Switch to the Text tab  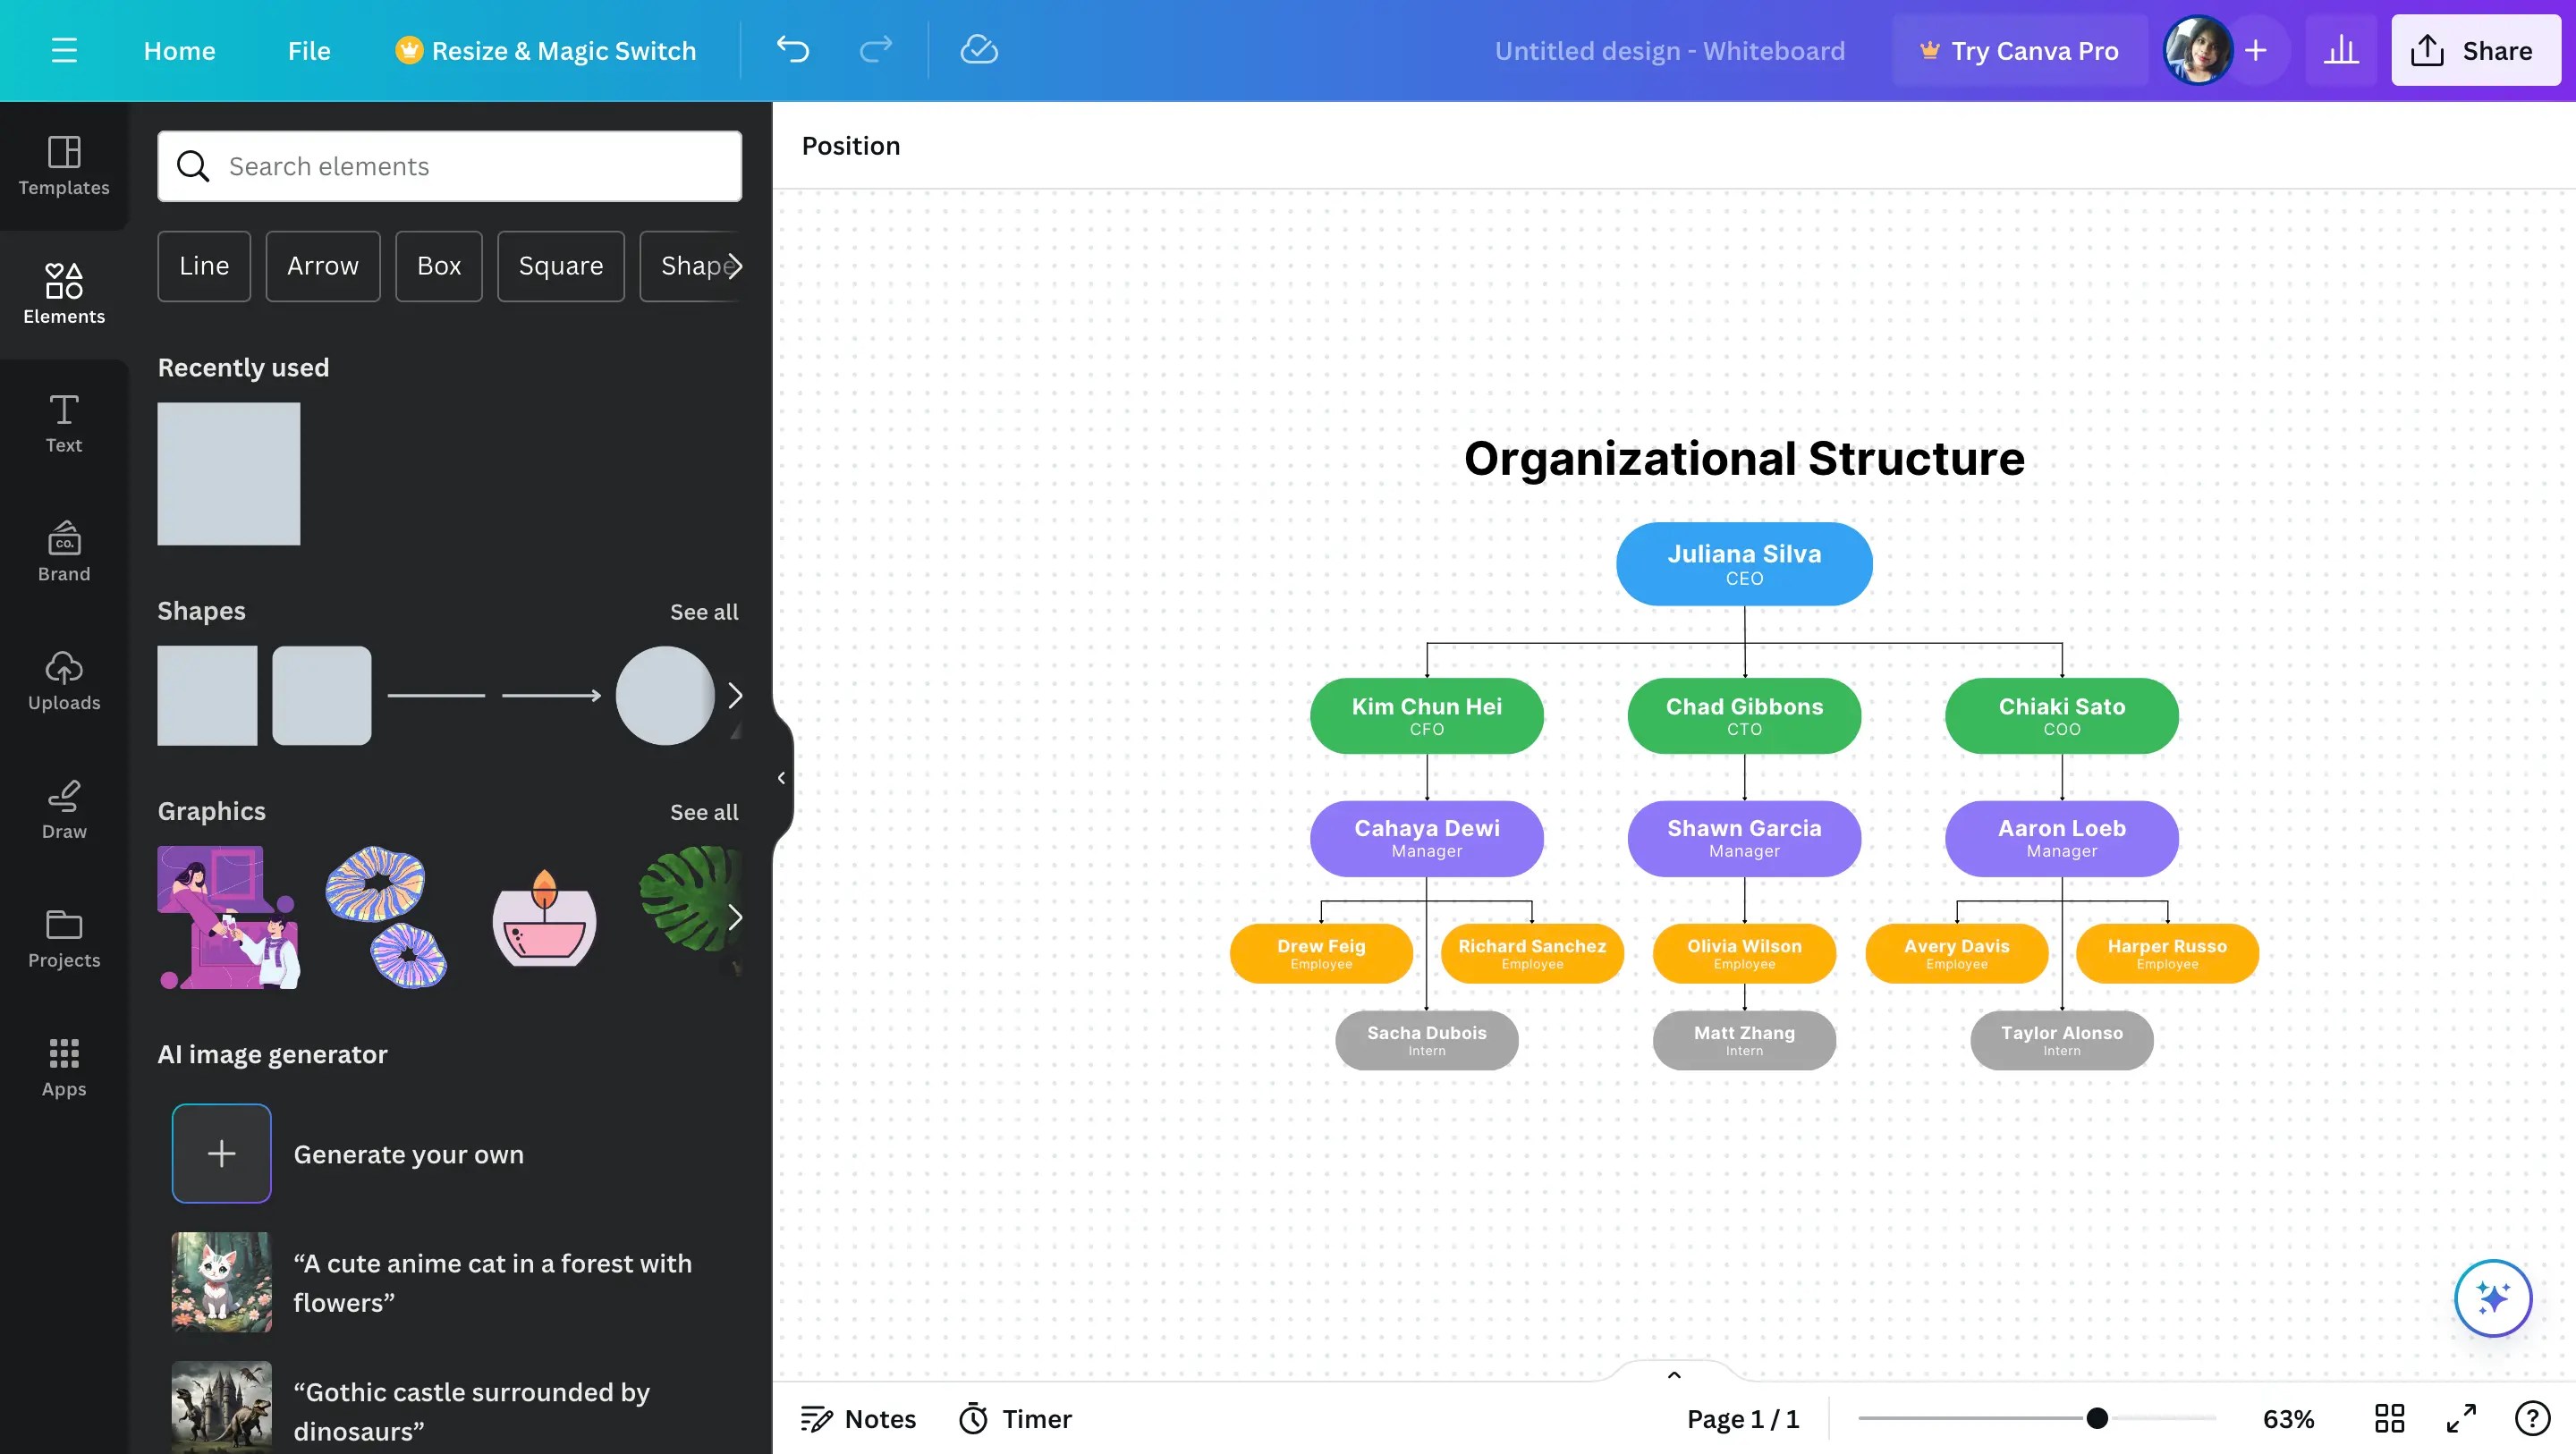(64, 423)
